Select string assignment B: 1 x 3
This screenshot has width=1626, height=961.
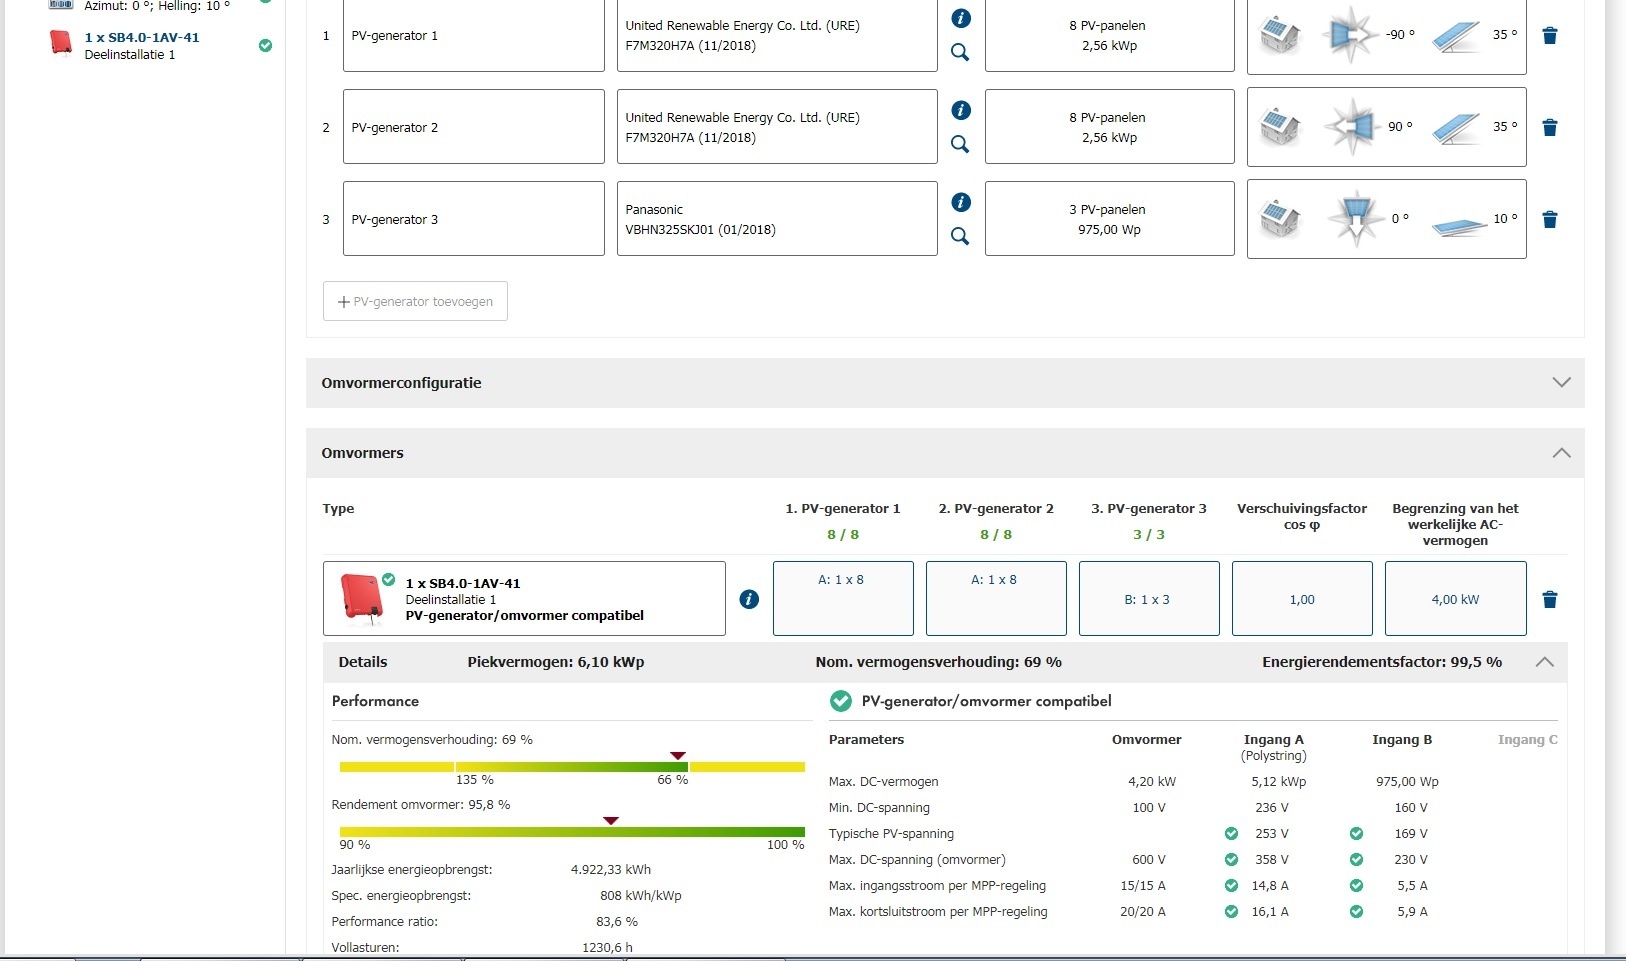(x=1148, y=599)
